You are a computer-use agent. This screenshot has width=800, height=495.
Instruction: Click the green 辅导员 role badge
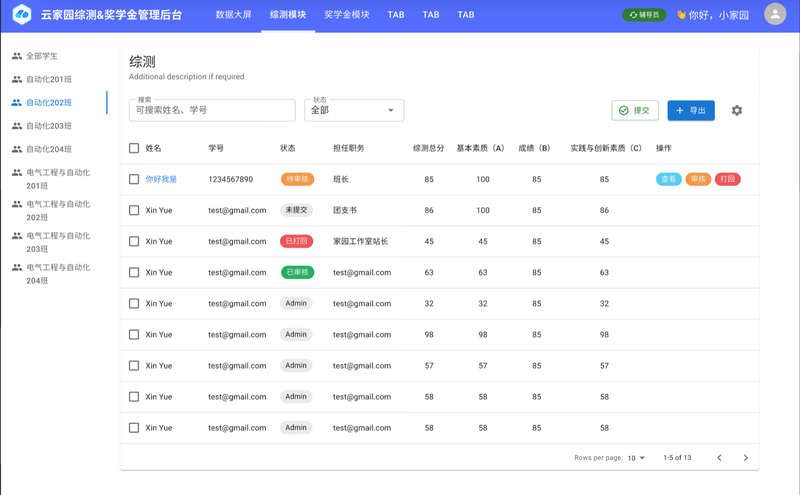[x=644, y=15]
